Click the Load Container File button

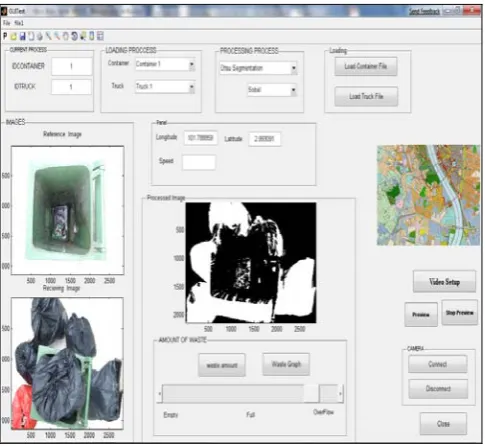pyautogui.click(x=366, y=67)
